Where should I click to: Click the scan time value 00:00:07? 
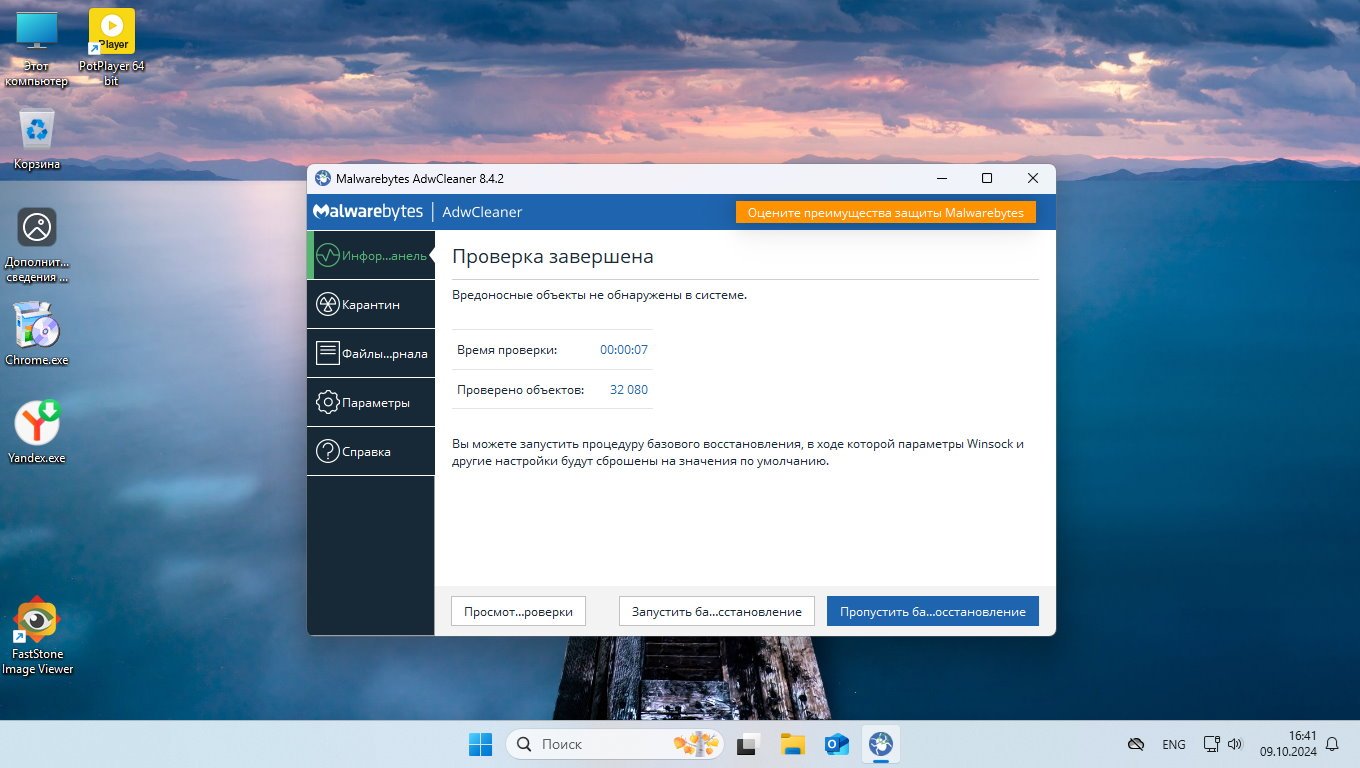pos(624,350)
